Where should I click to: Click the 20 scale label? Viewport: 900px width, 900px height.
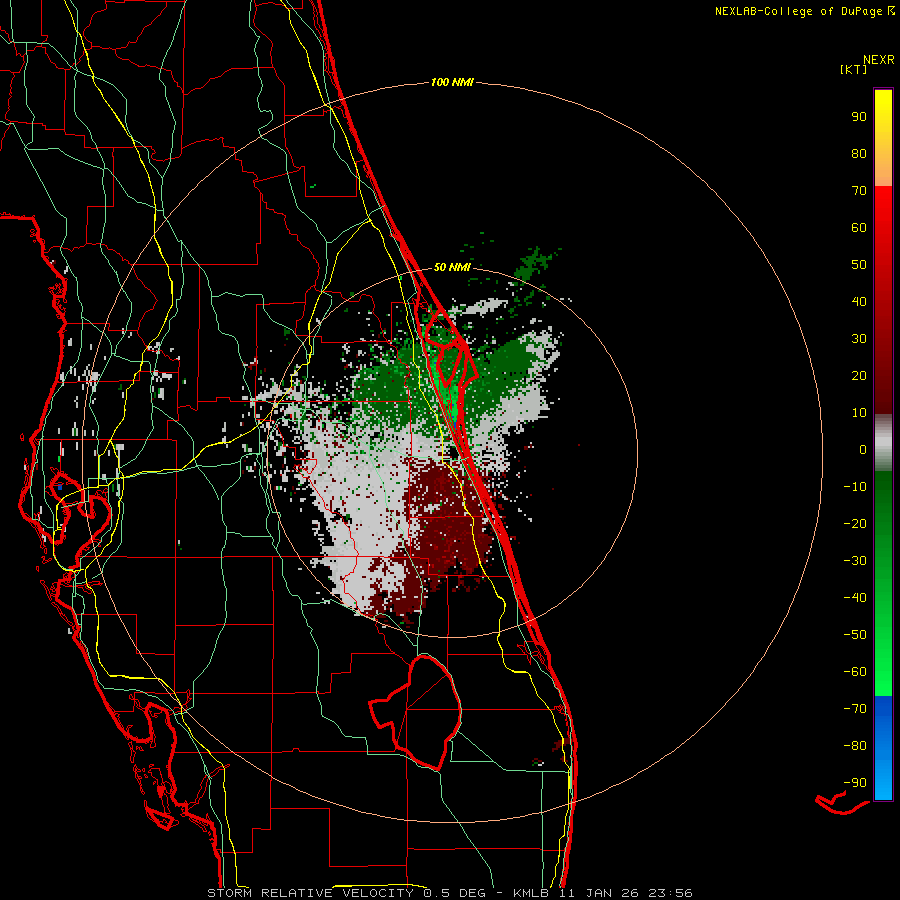tap(859, 376)
